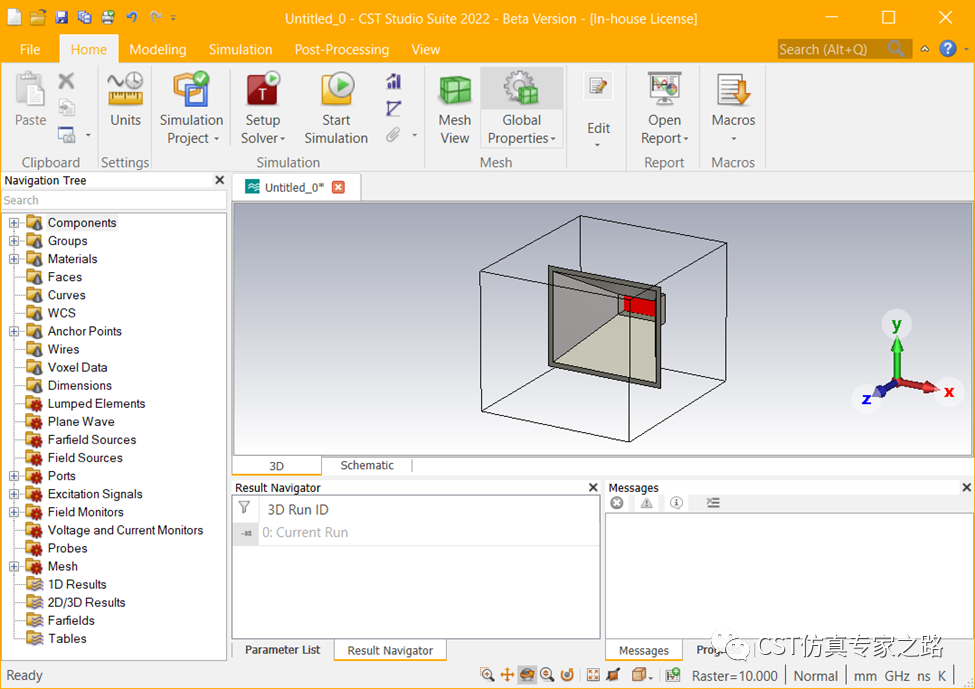975x689 pixels.
Task: Open Mesh View
Action: pyautogui.click(x=455, y=108)
